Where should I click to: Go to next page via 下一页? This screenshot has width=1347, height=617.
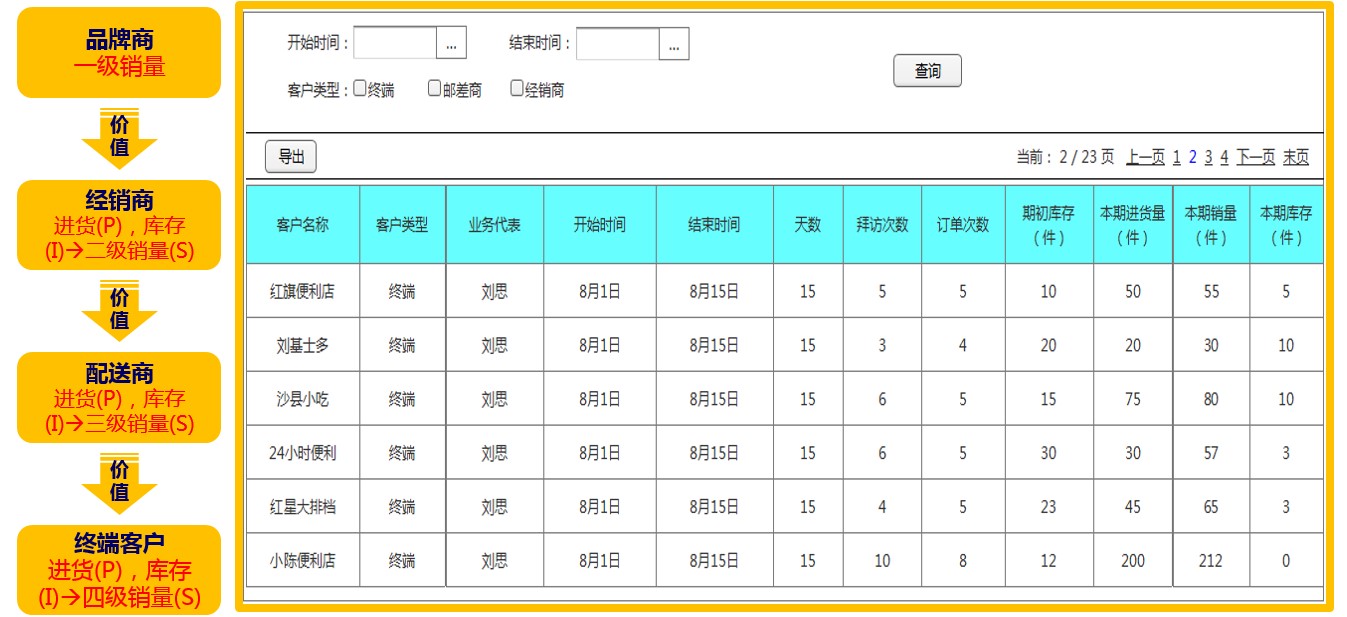point(1255,157)
